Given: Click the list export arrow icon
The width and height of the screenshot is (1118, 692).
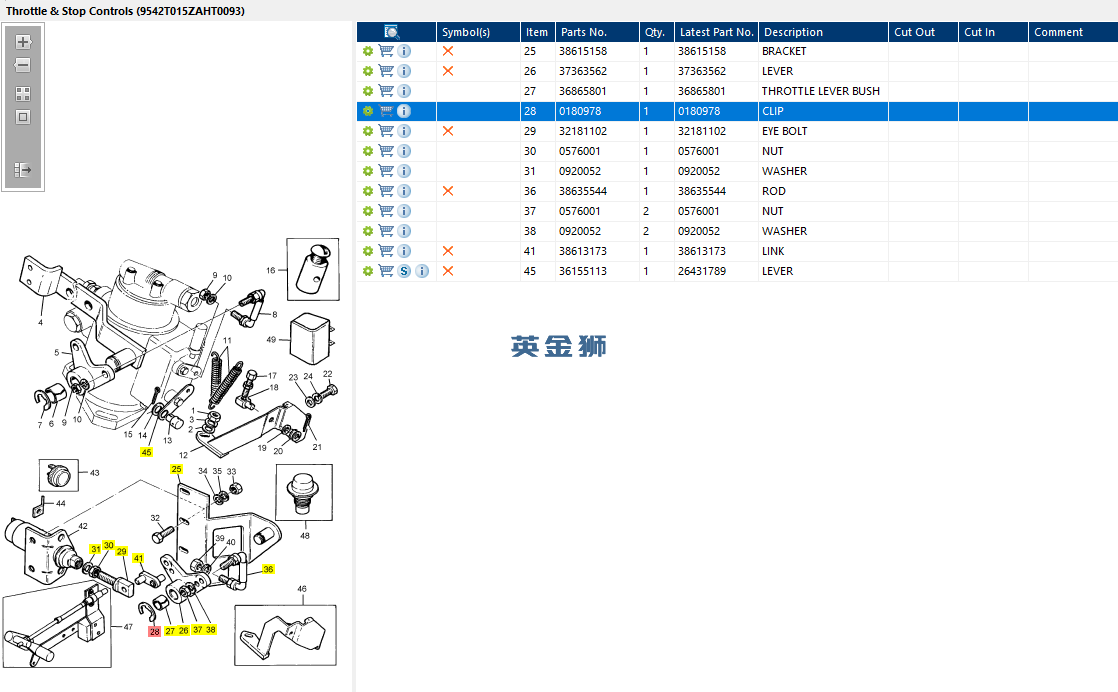Looking at the screenshot, I should click(23, 170).
